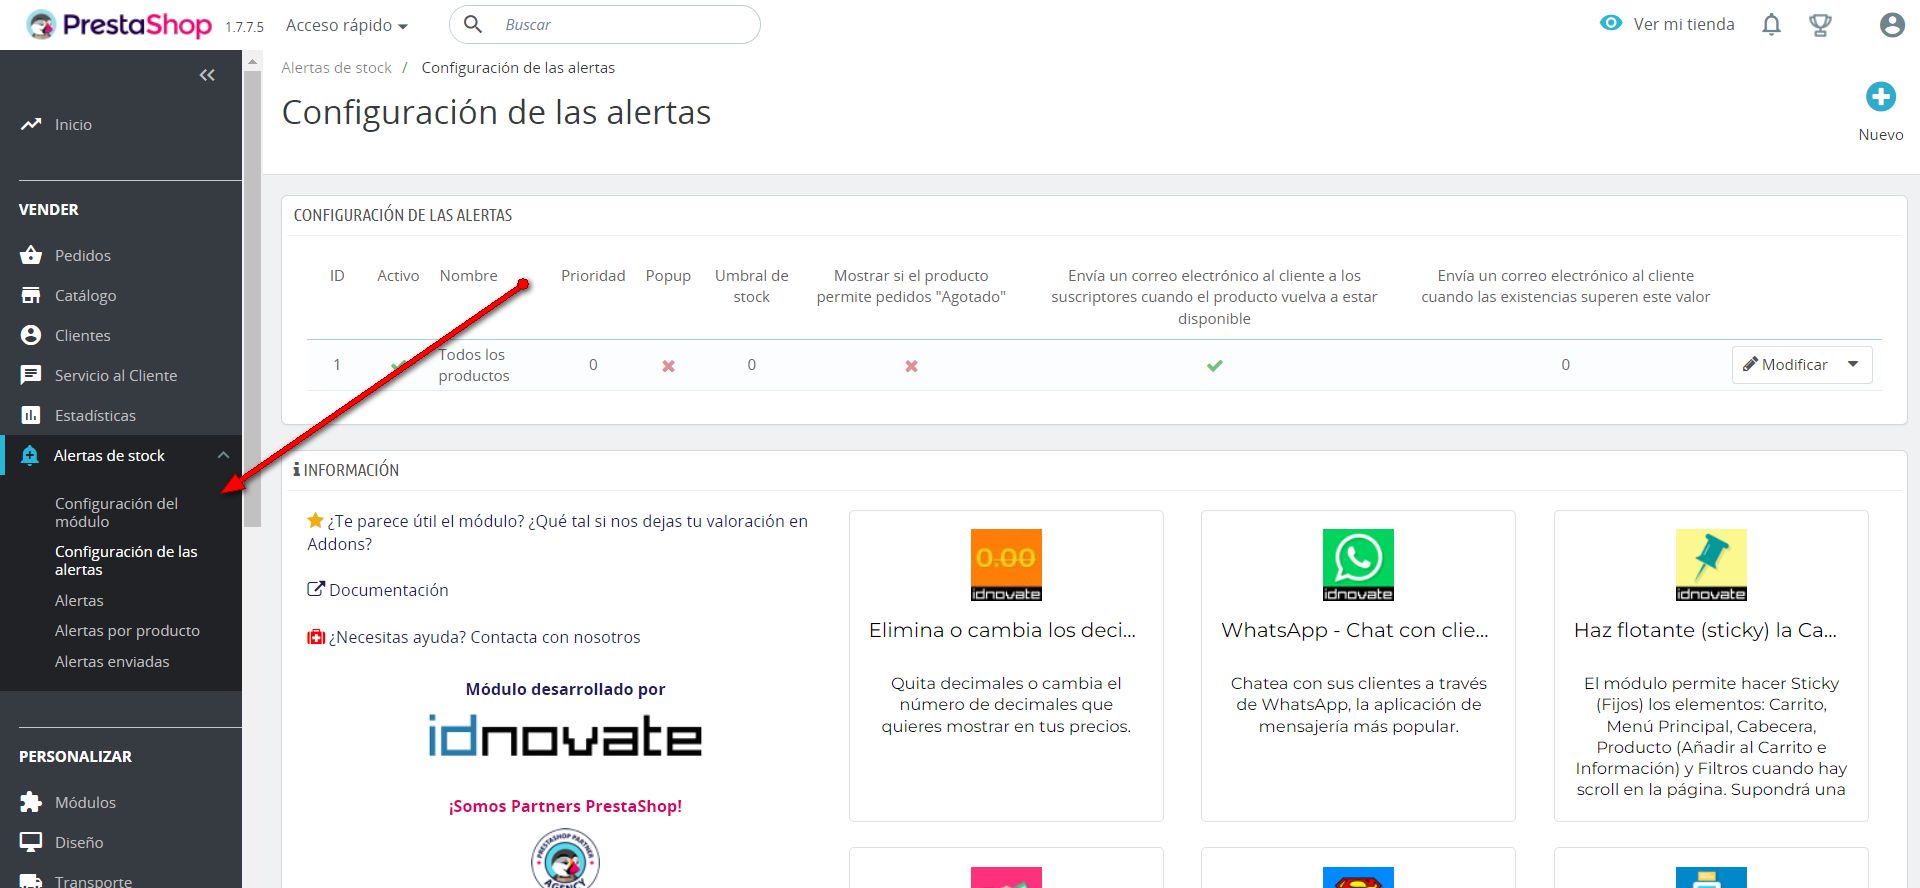Screen dimensions: 1920x888
Task: Click Modificar button for row 1
Action: click(1785, 364)
